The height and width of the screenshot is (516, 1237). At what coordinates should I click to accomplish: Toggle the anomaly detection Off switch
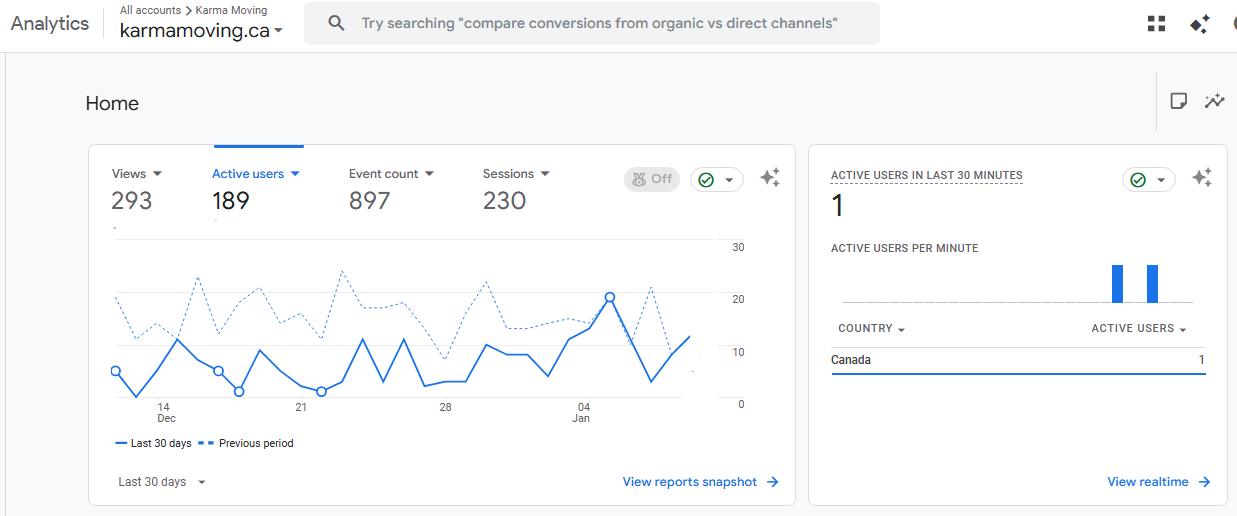pyautogui.click(x=651, y=179)
